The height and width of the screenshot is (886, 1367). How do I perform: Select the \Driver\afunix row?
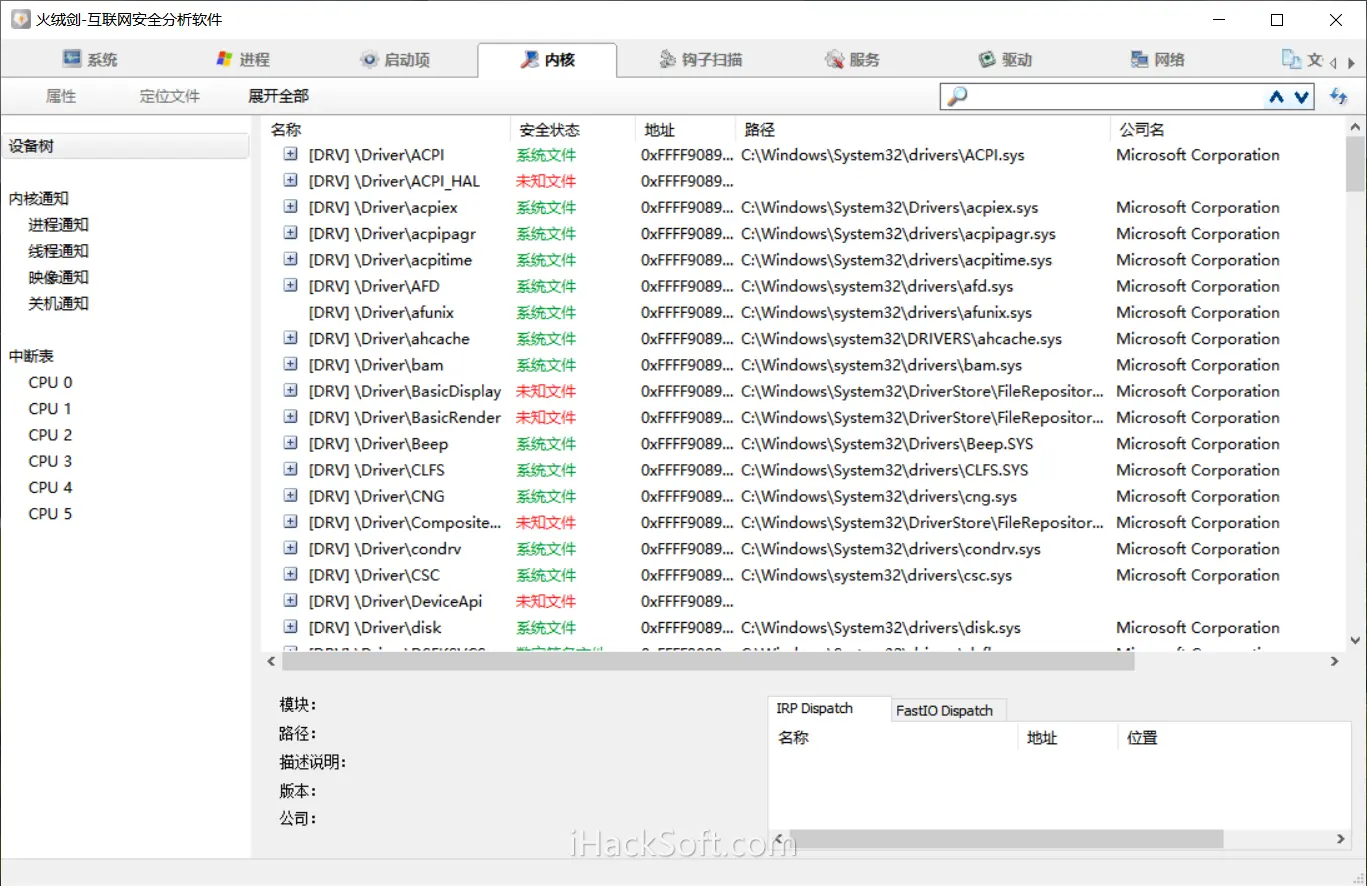click(x=805, y=312)
